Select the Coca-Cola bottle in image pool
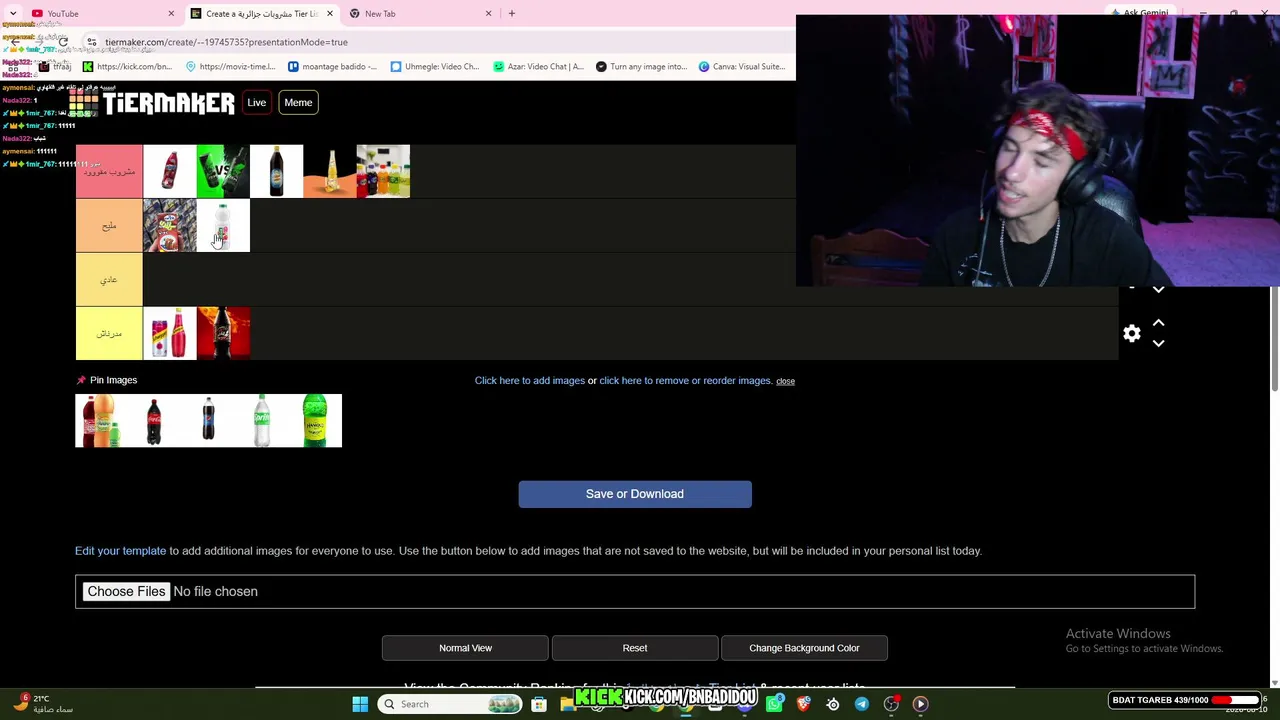The height and width of the screenshot is (720, 1280). 155,421
